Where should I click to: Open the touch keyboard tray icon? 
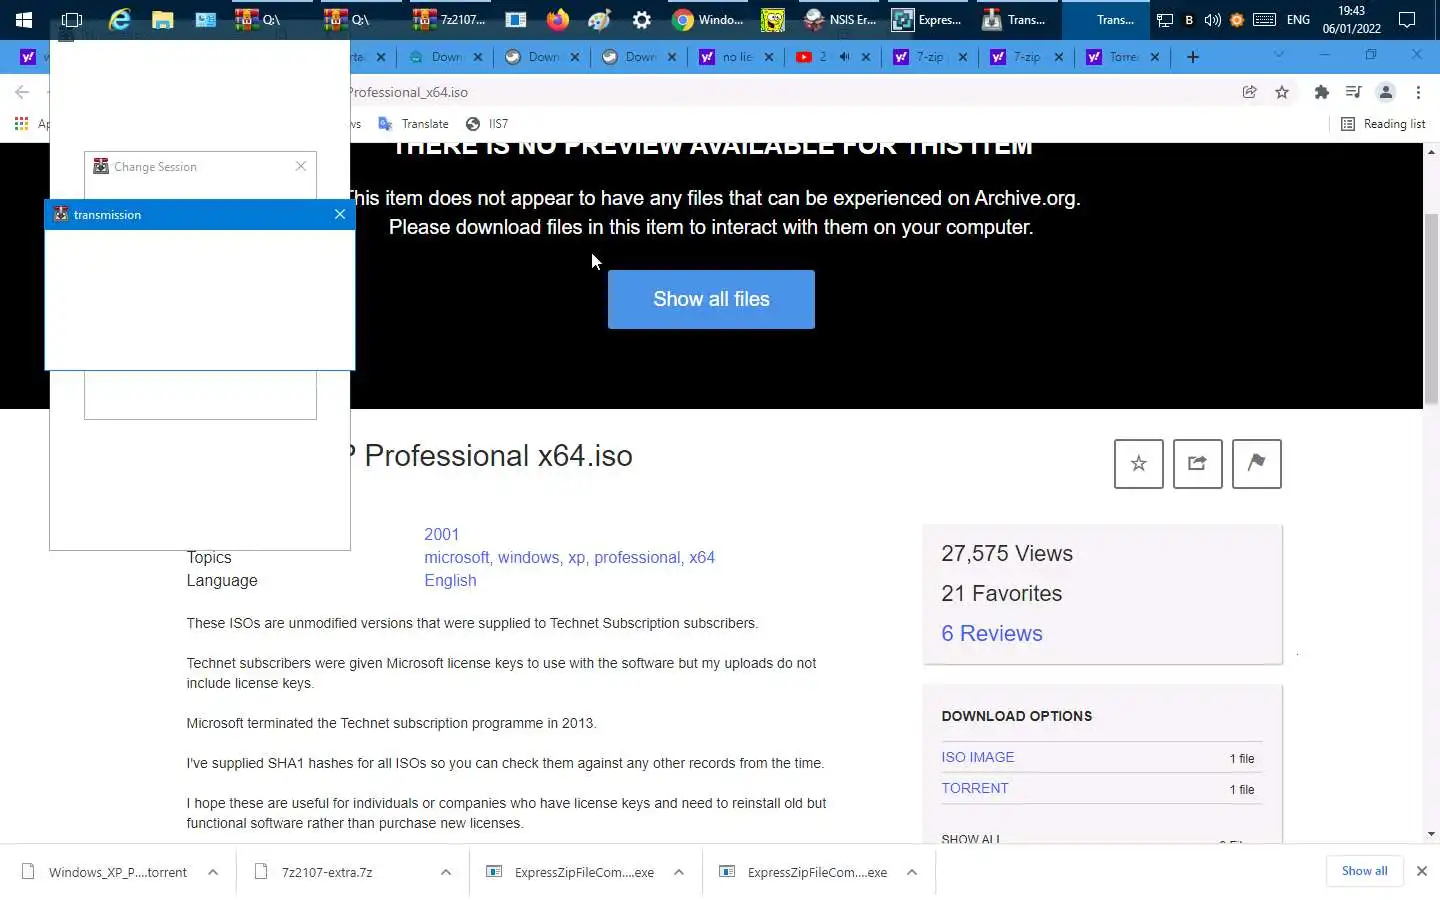(x=1264, y=19)
